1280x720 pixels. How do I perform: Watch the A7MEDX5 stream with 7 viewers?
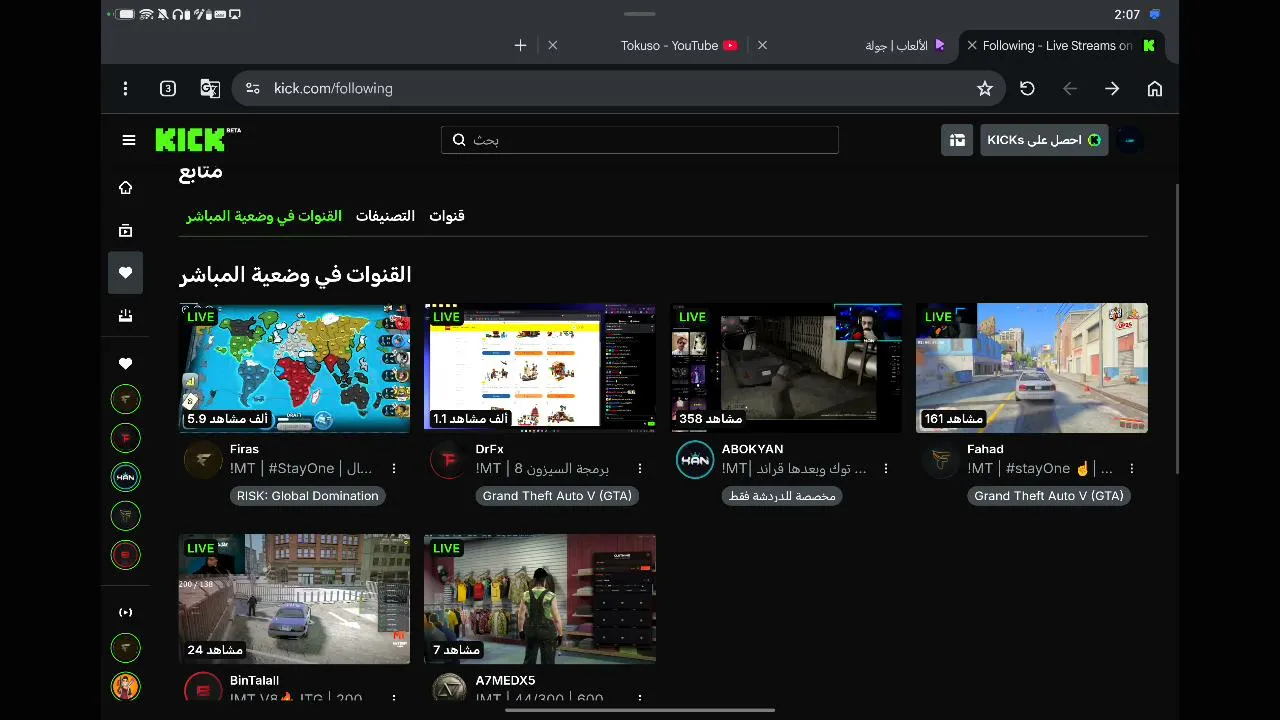click(540, 599)
